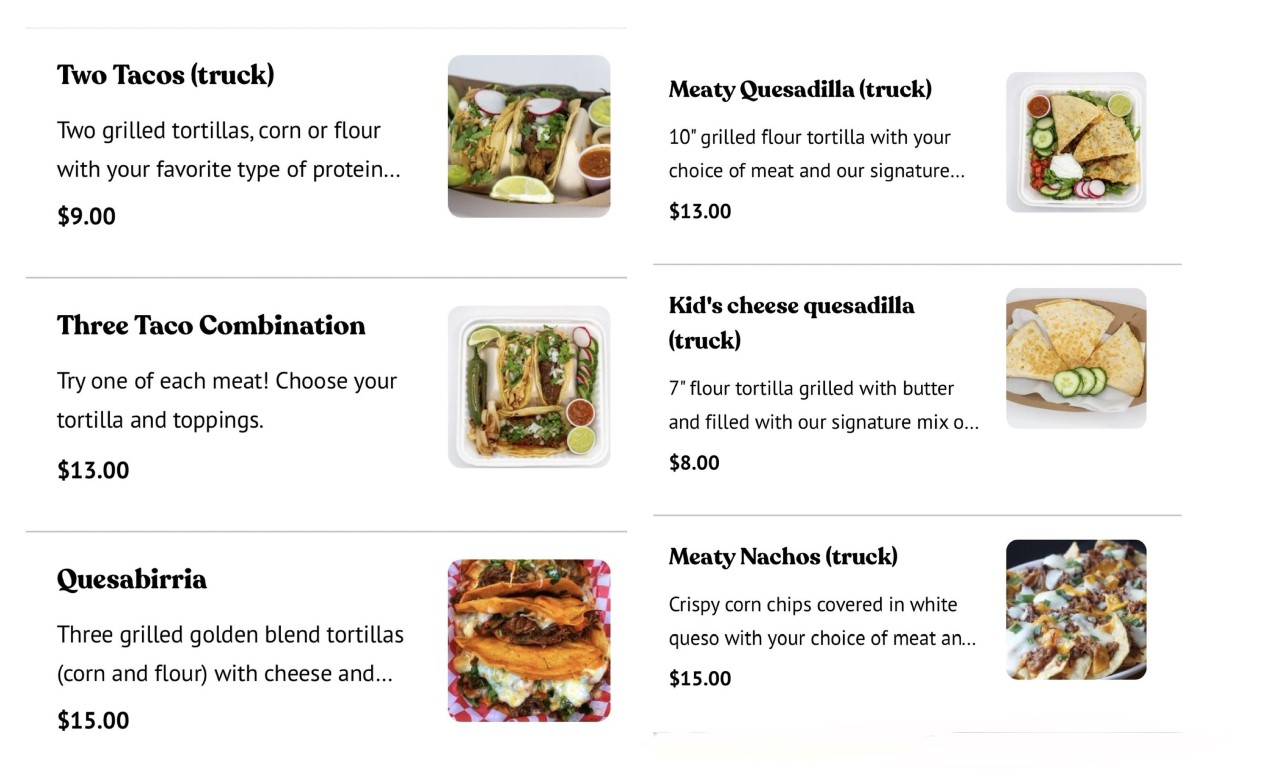The height and width of the screenshot is (771, 1280).
Task: Select the Meaty Nachos (truck) title
Action: [x=783, y=556]
